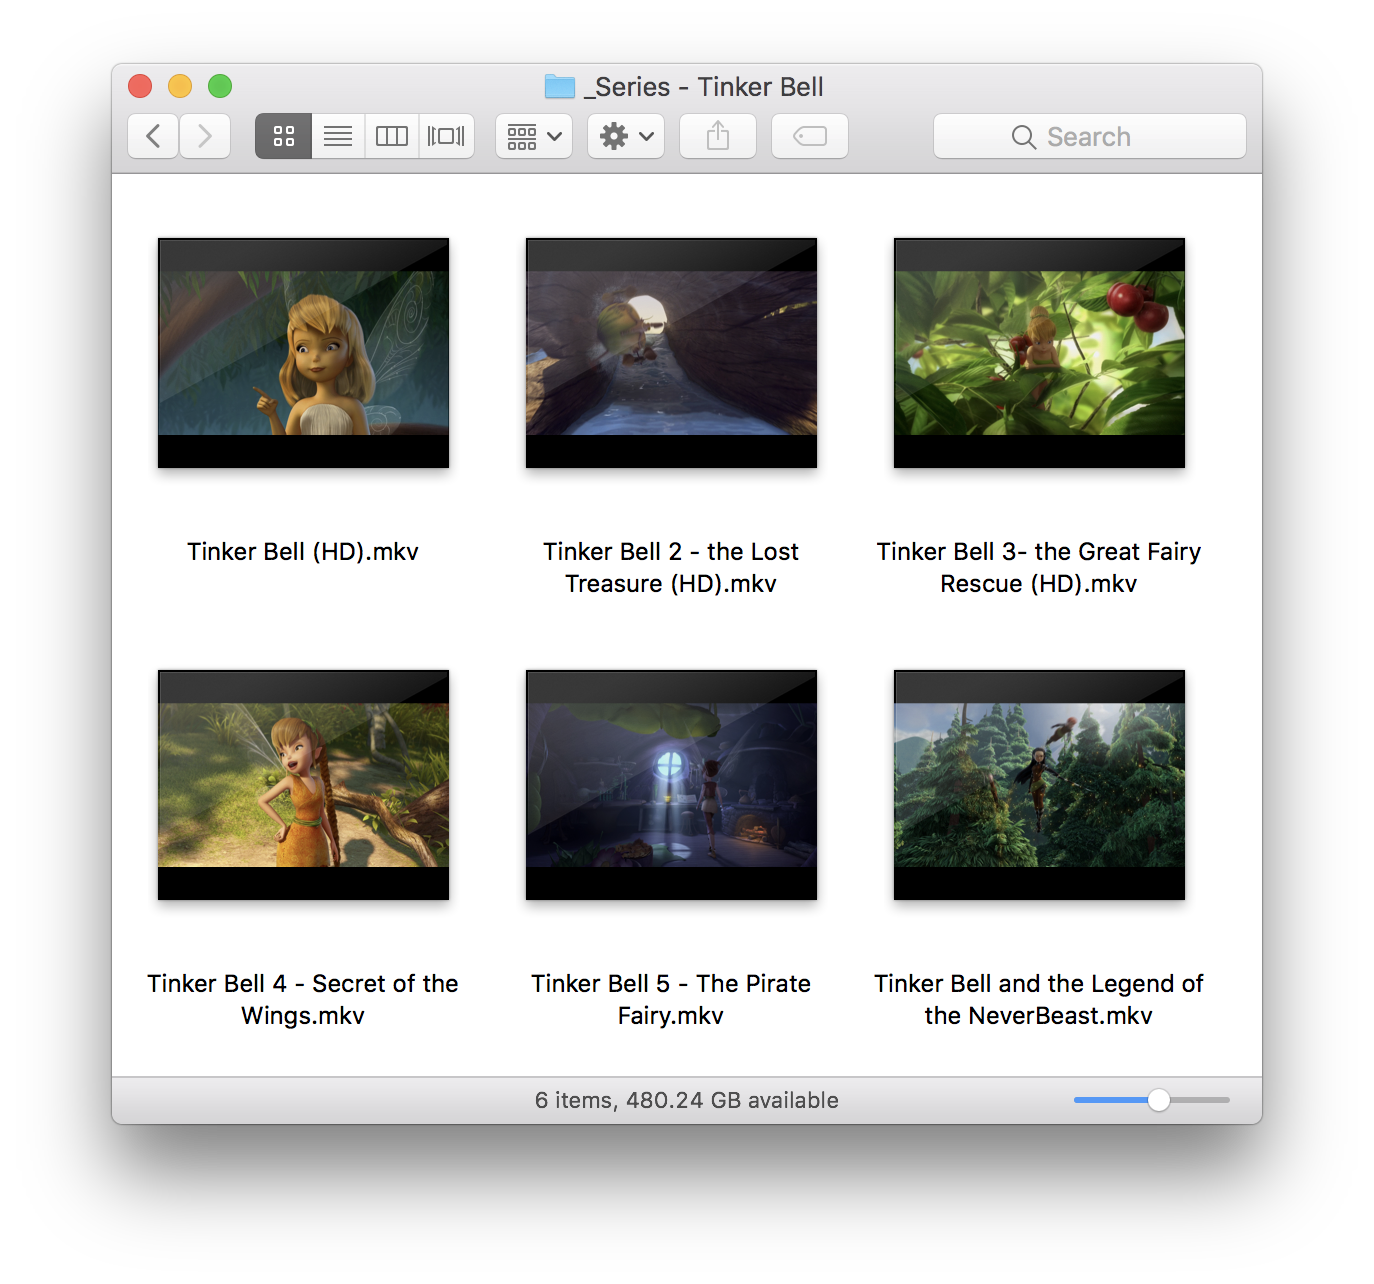Click the file name "Tinker Bell (HD).mkv"
This screenshot has width=1374, height=1284.
pyautogui.click(x=303, y=552)
